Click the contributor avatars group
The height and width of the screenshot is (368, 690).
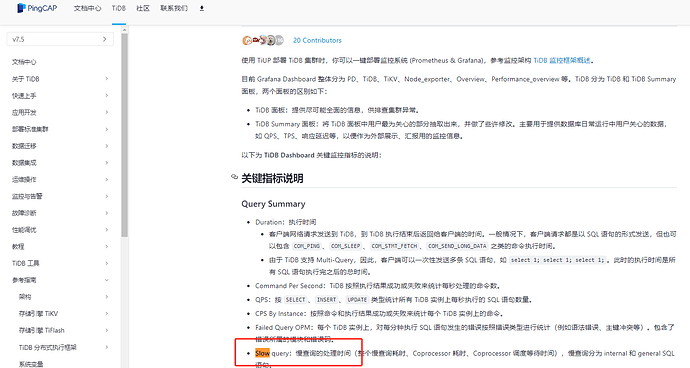[263, 40]
